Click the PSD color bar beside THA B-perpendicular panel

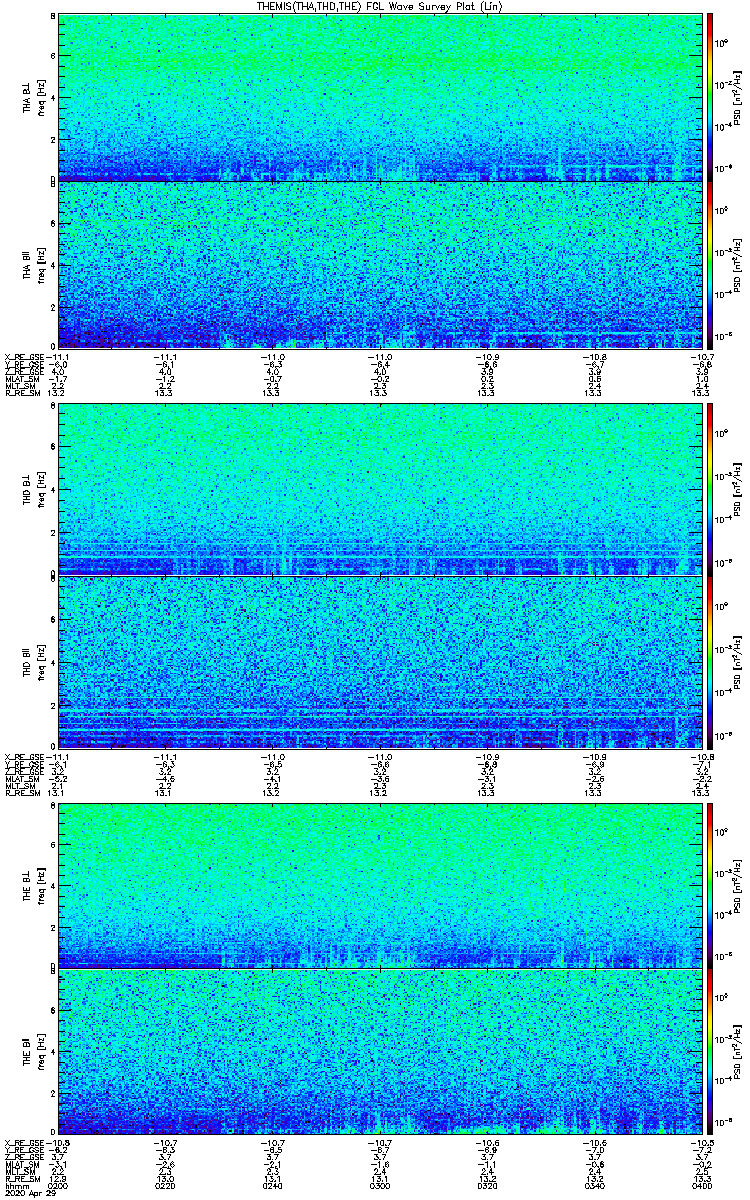[x=711, y=97]
